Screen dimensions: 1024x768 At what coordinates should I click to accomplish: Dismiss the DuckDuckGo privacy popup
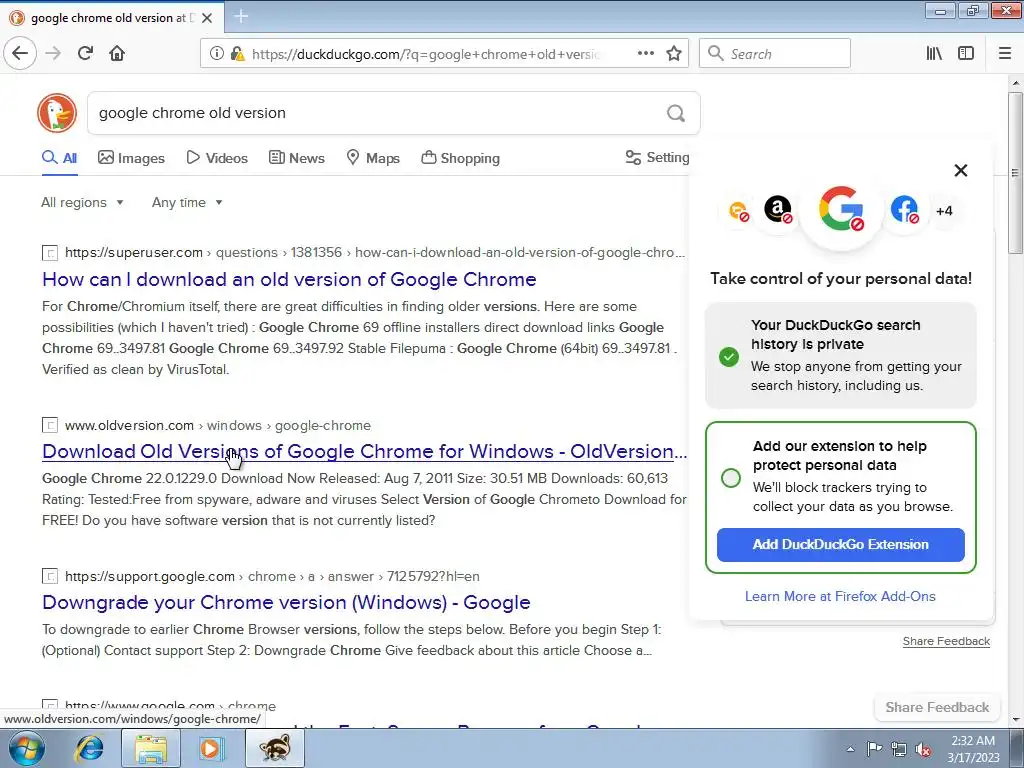(x=961, y=170)
